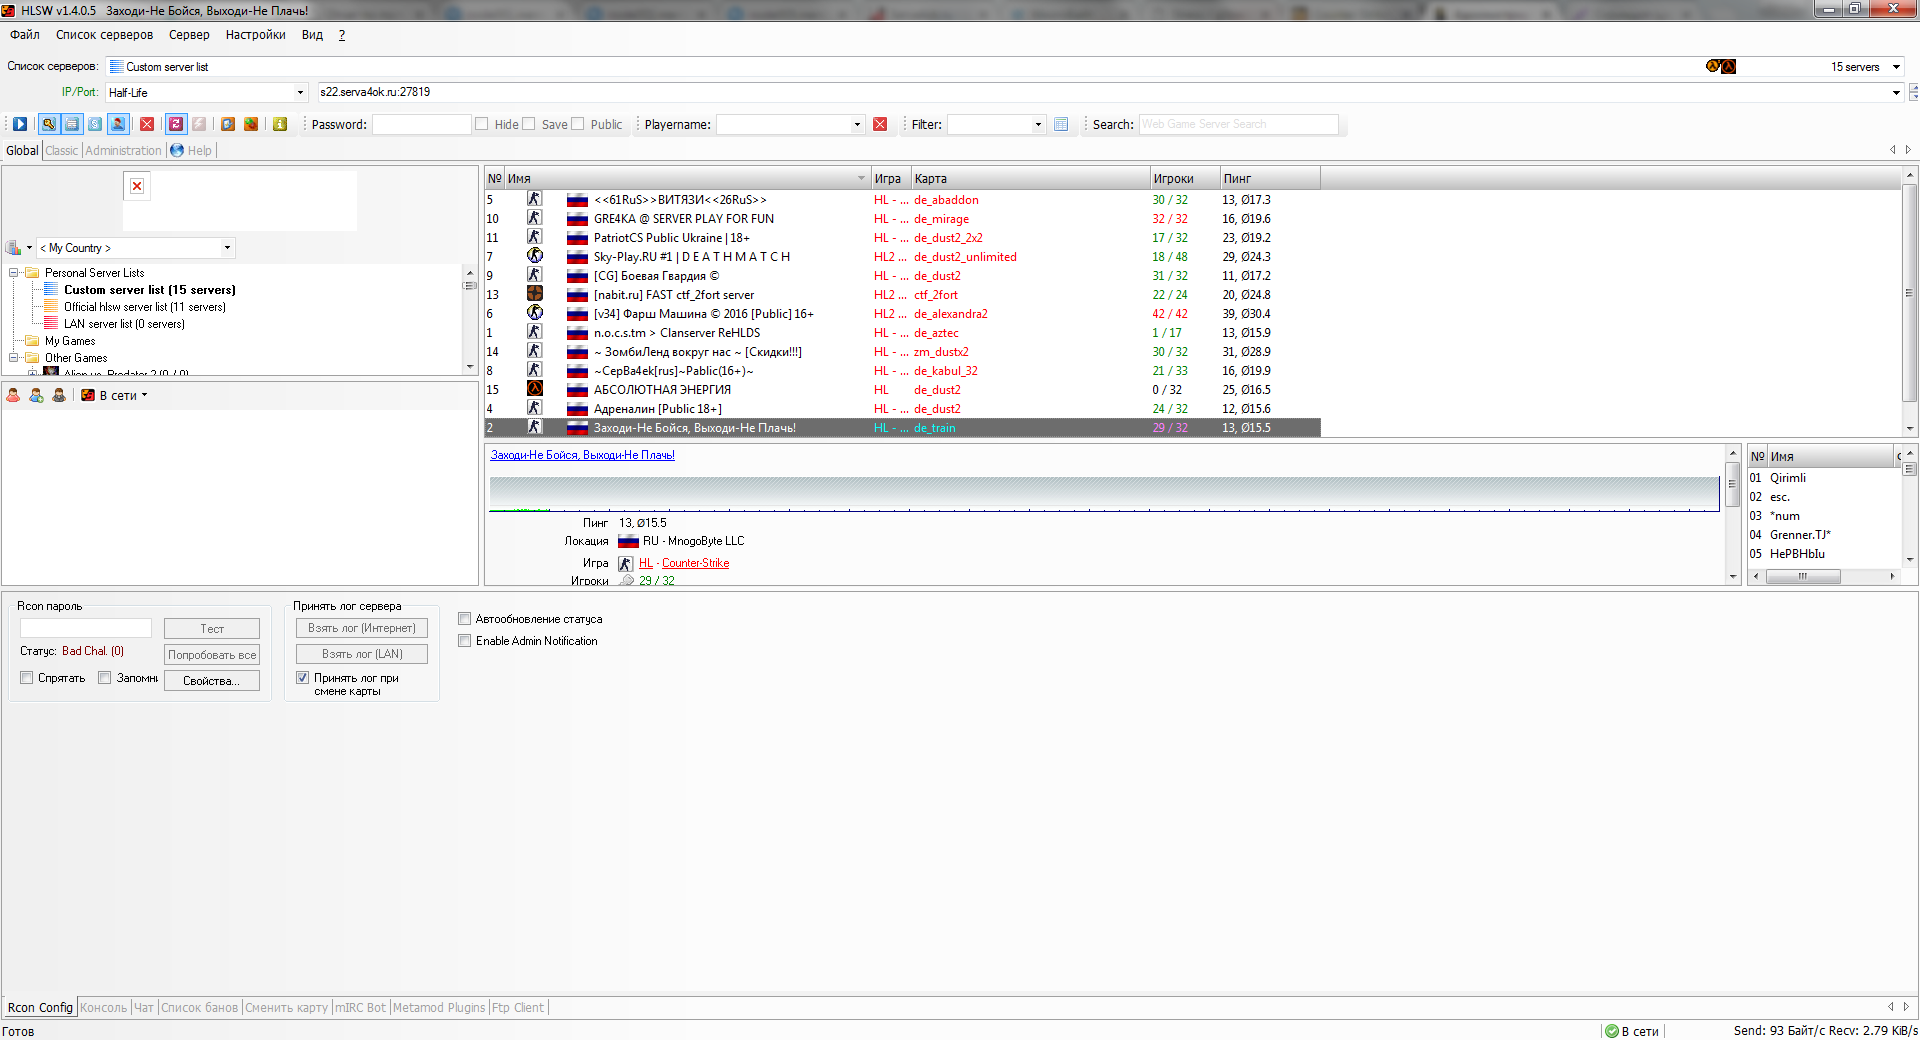
Task: Click game icon on Sky-Play.RU server row
Action: tap(535, 256)
